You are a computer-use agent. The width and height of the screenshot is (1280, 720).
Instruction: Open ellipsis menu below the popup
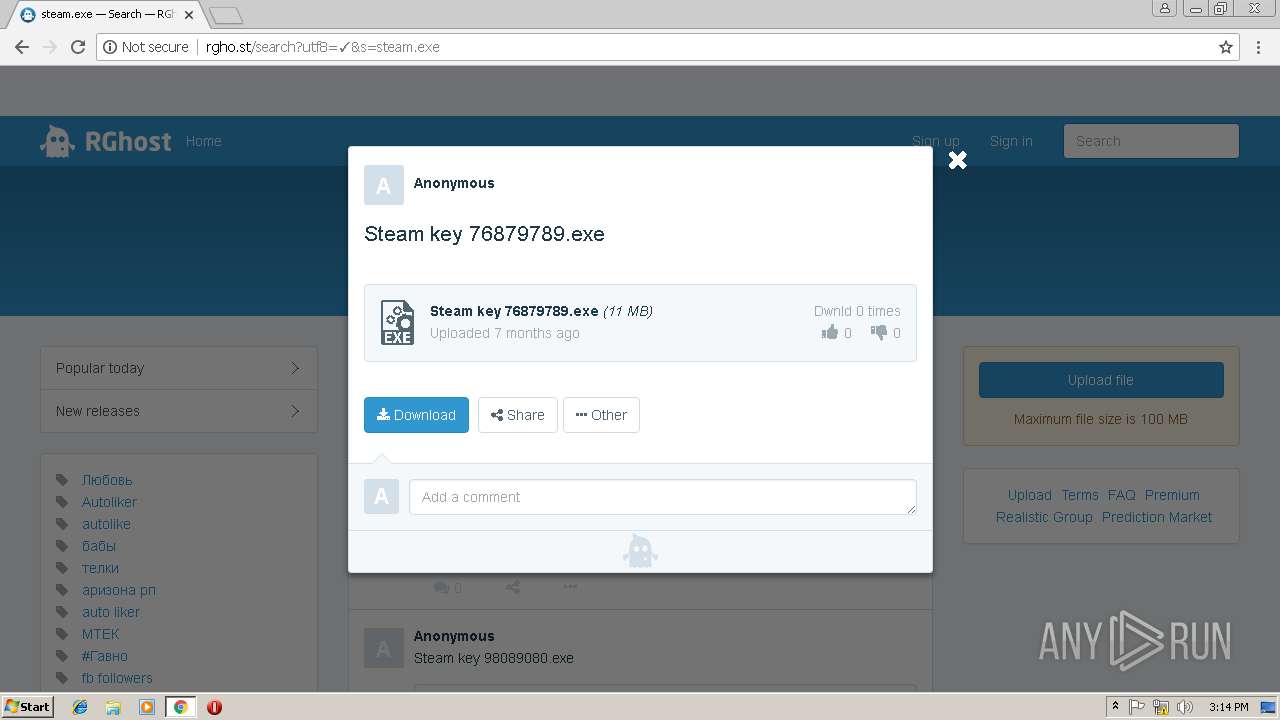tap(570, 587)
